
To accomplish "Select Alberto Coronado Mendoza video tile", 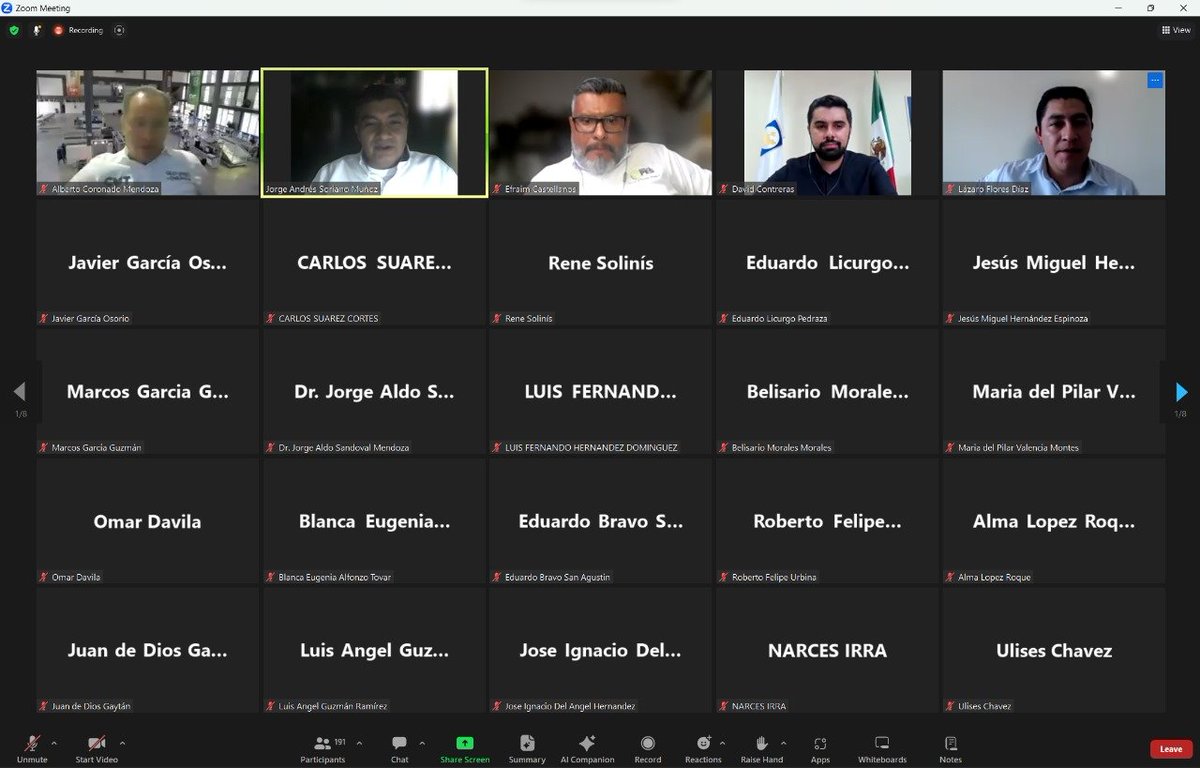I will [147, 132].
